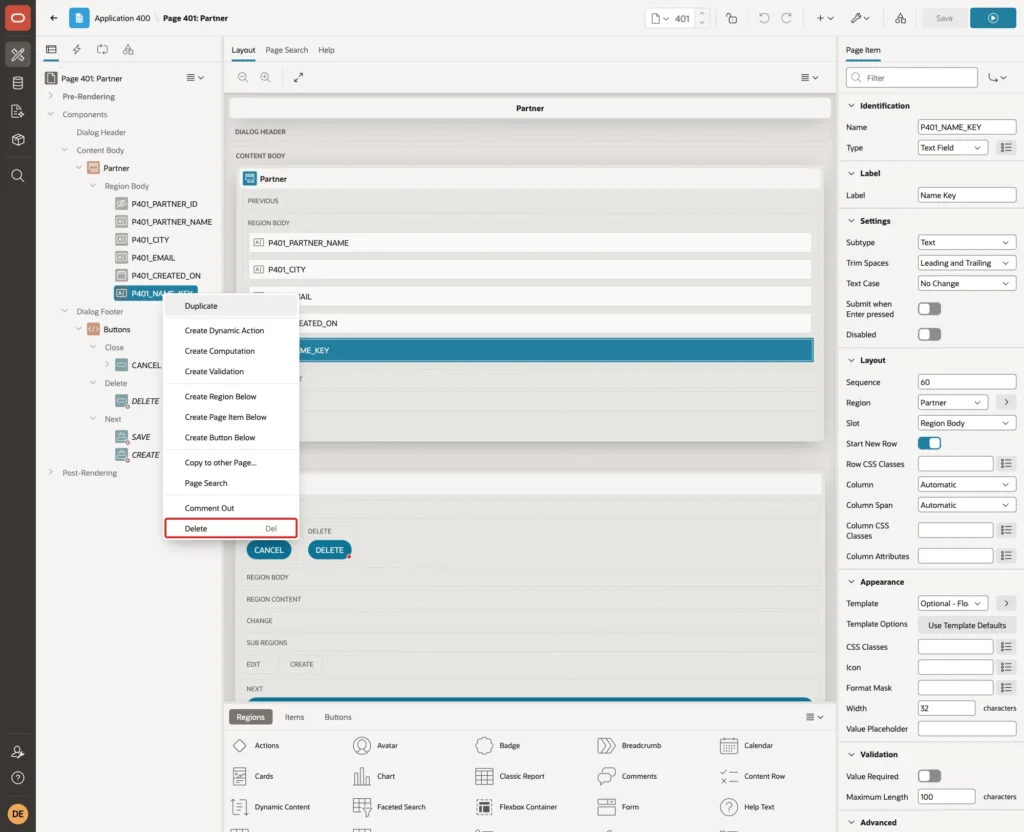Open the Help tab

tap(326, 50)
